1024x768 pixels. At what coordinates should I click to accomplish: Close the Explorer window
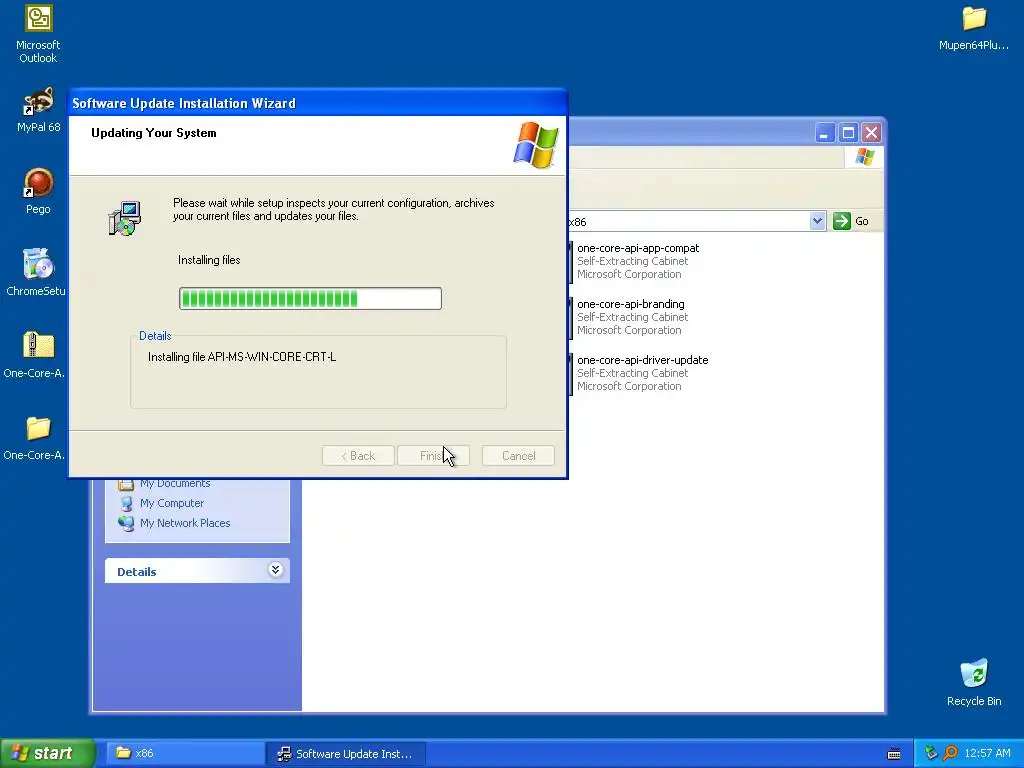tap(871, 133)
